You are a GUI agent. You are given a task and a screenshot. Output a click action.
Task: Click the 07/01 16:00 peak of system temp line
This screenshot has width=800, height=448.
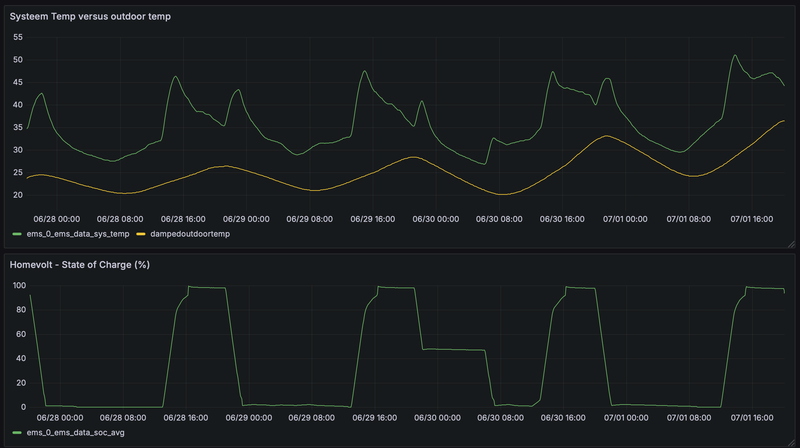(x=735, y=55)
